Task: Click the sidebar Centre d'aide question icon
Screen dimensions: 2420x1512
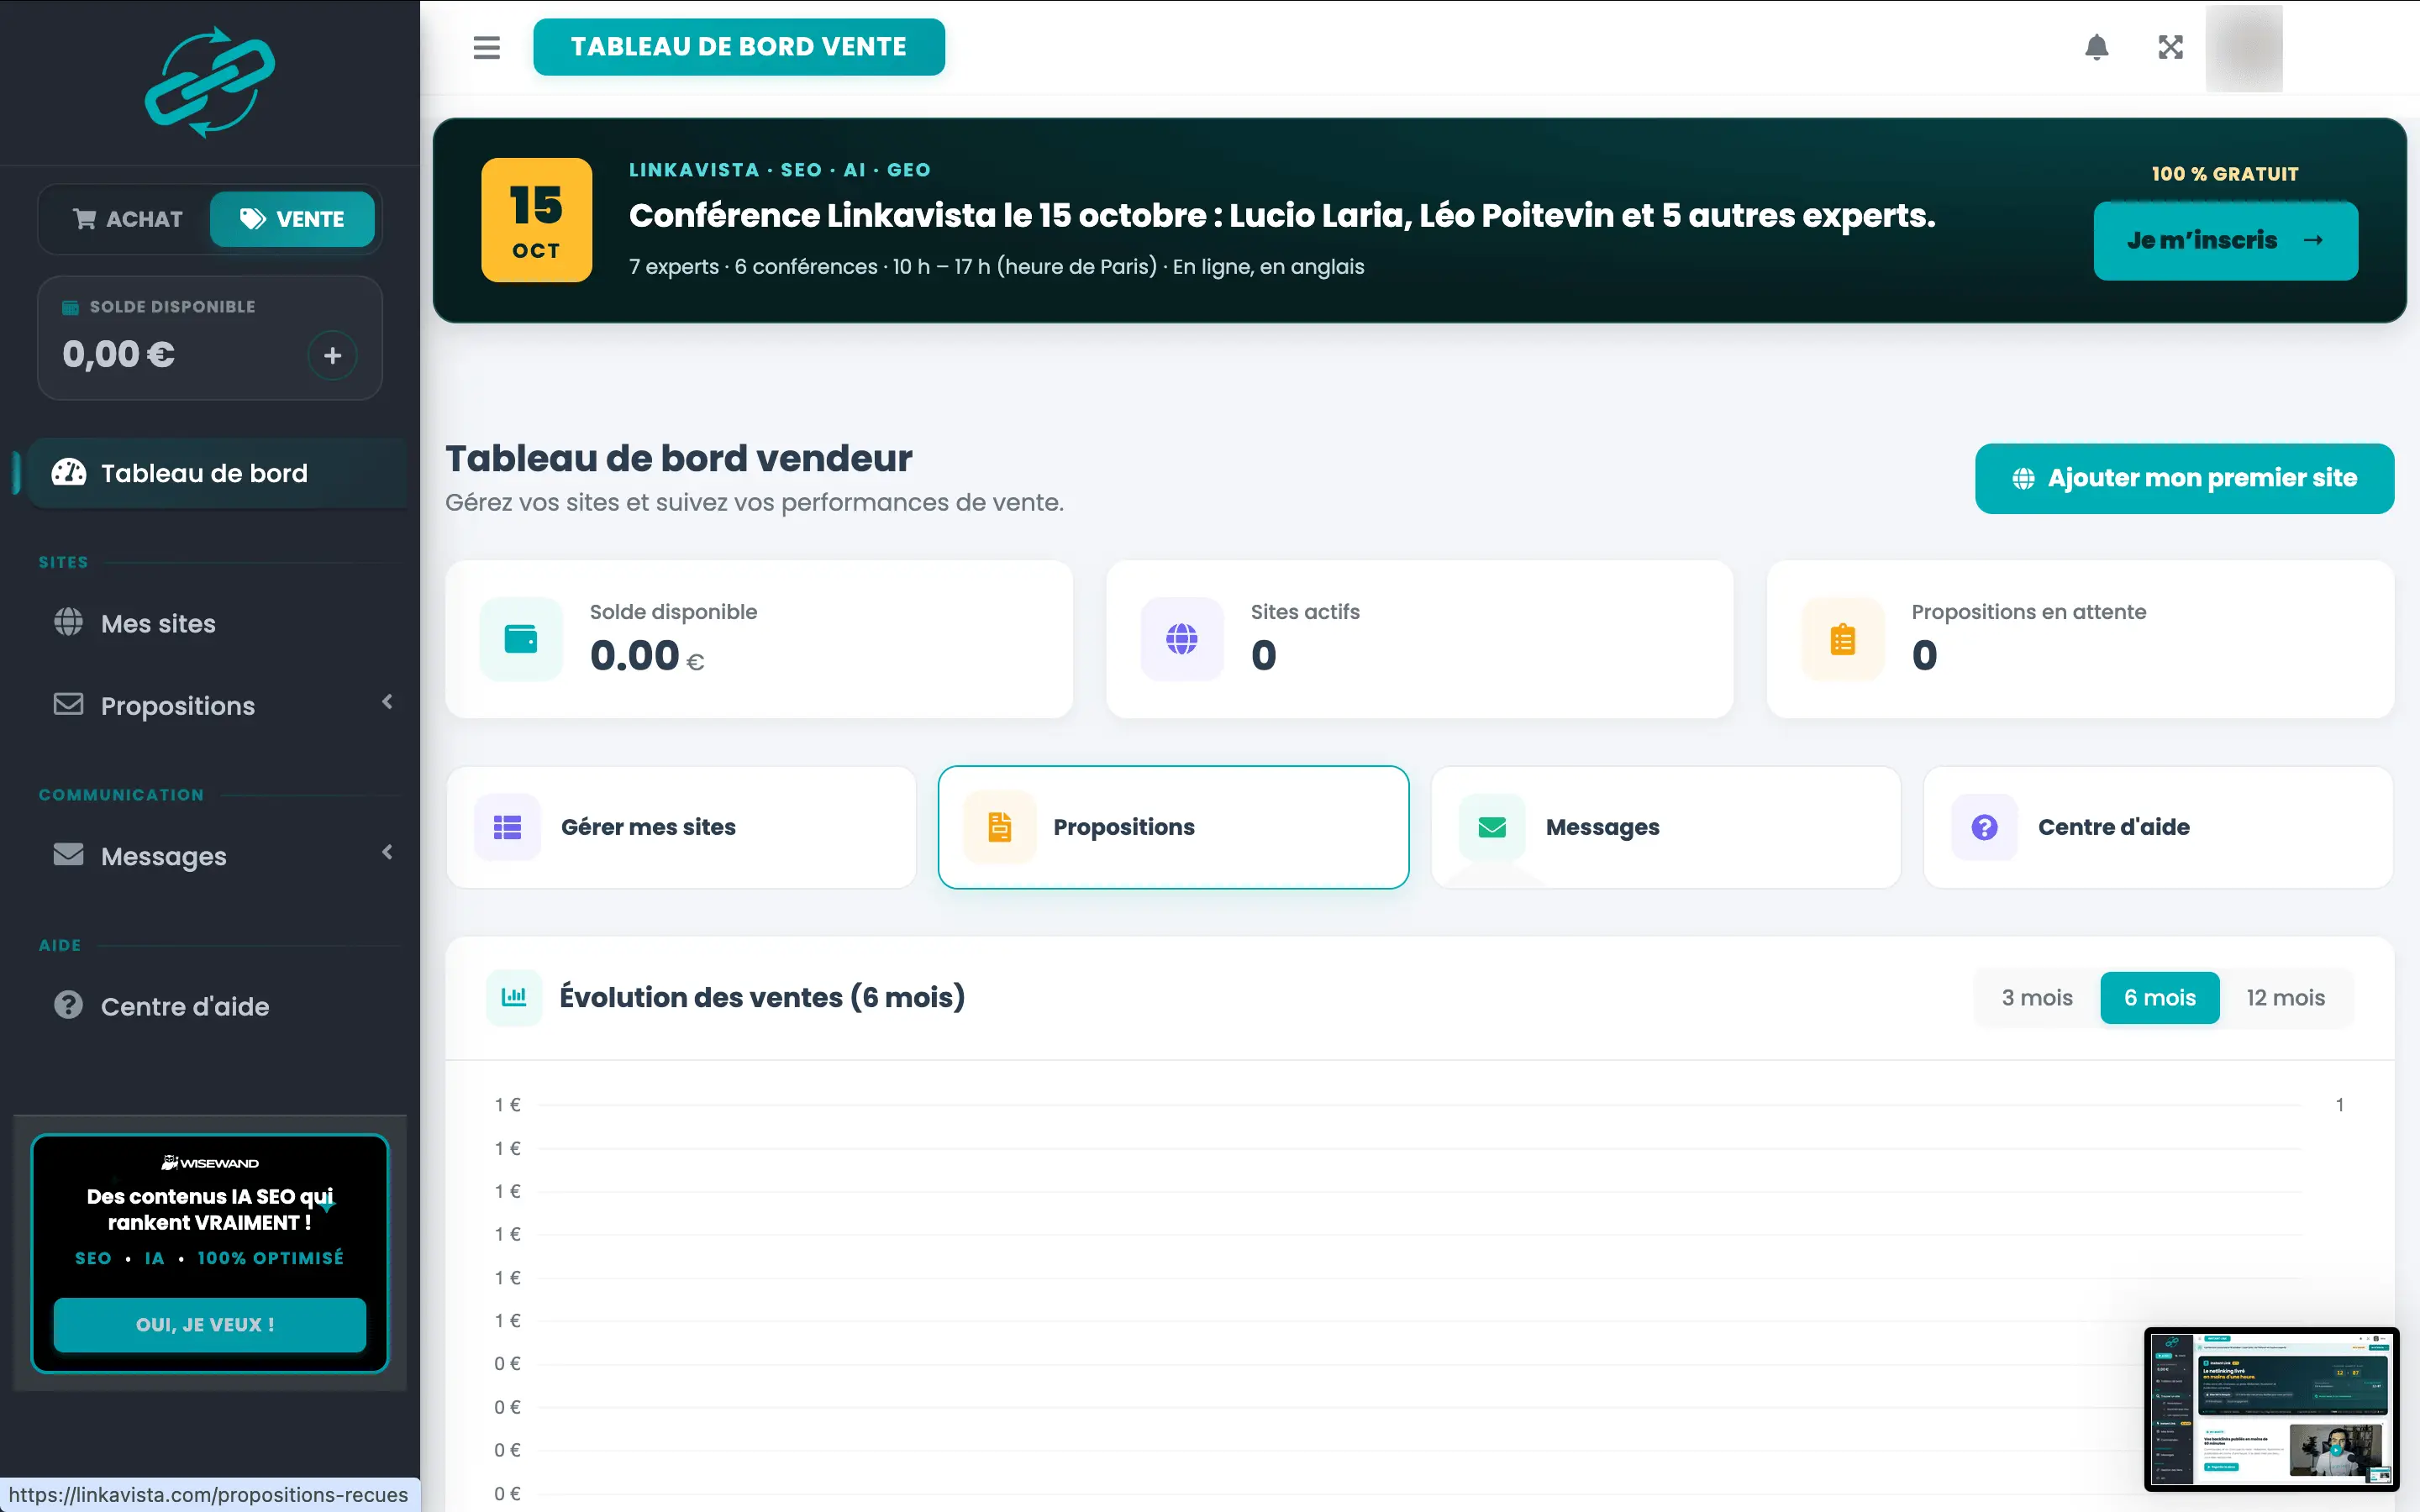Action: click(x=68, y=1005)
